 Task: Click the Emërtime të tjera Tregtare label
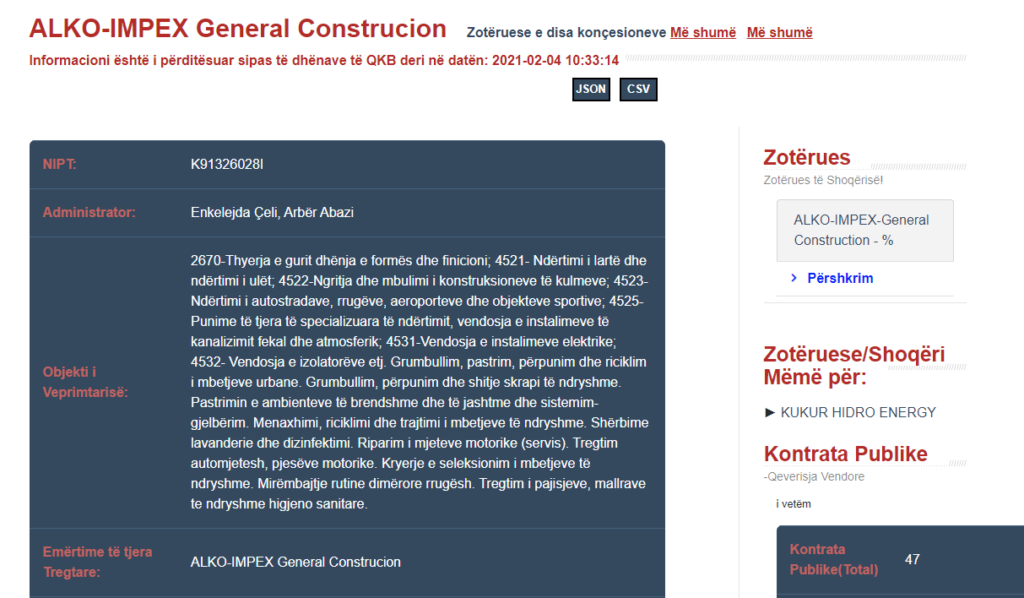[x=97, y=562]
